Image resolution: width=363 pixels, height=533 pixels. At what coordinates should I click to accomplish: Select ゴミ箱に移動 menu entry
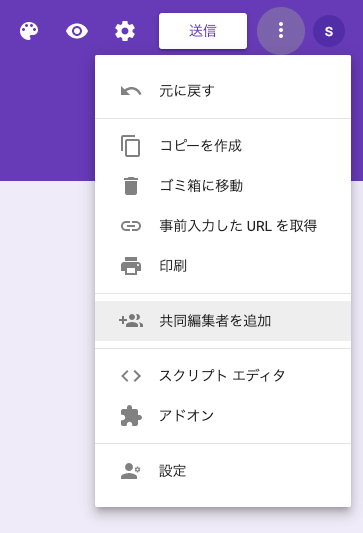[x=223, y=186]
